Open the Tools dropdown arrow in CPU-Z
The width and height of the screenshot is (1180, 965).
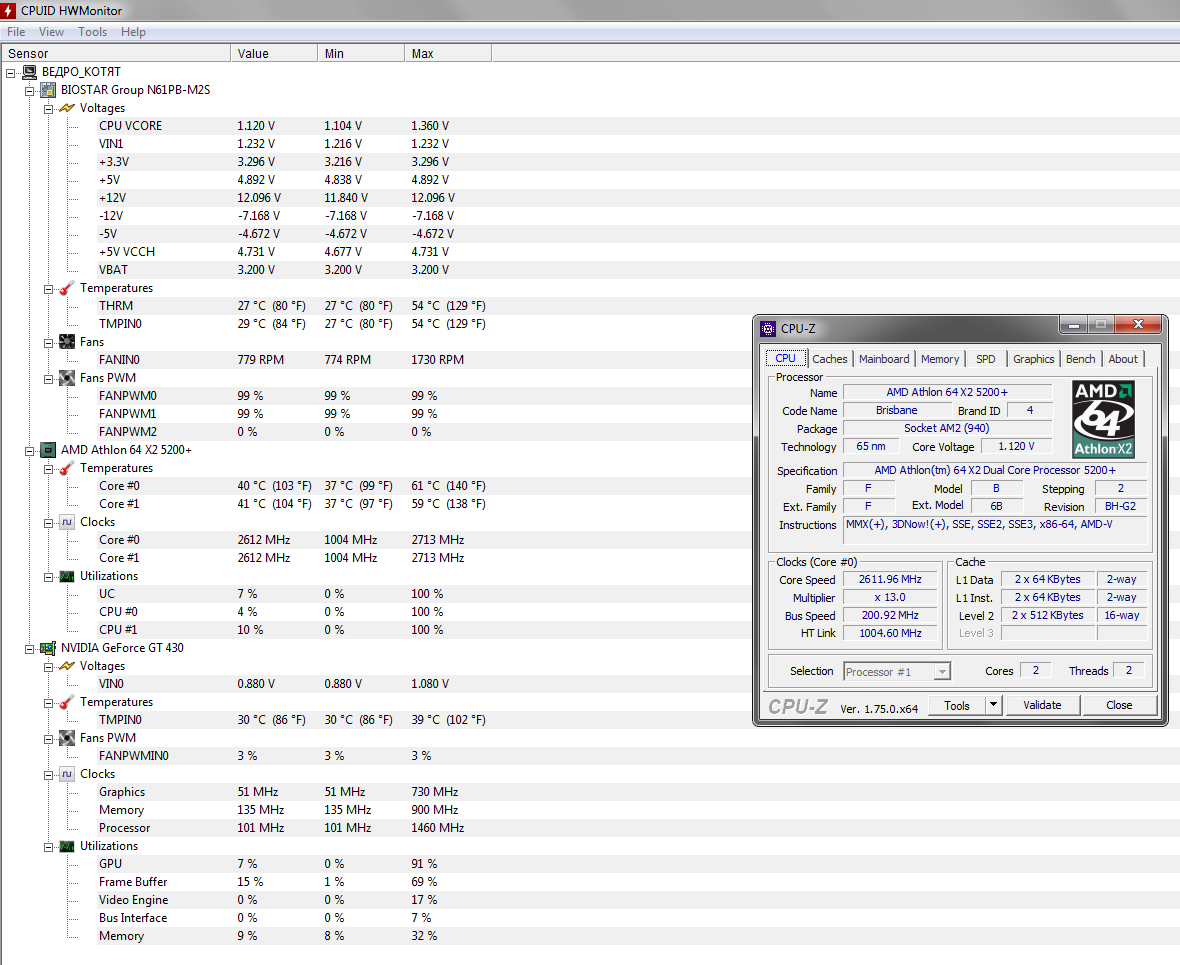993,705
